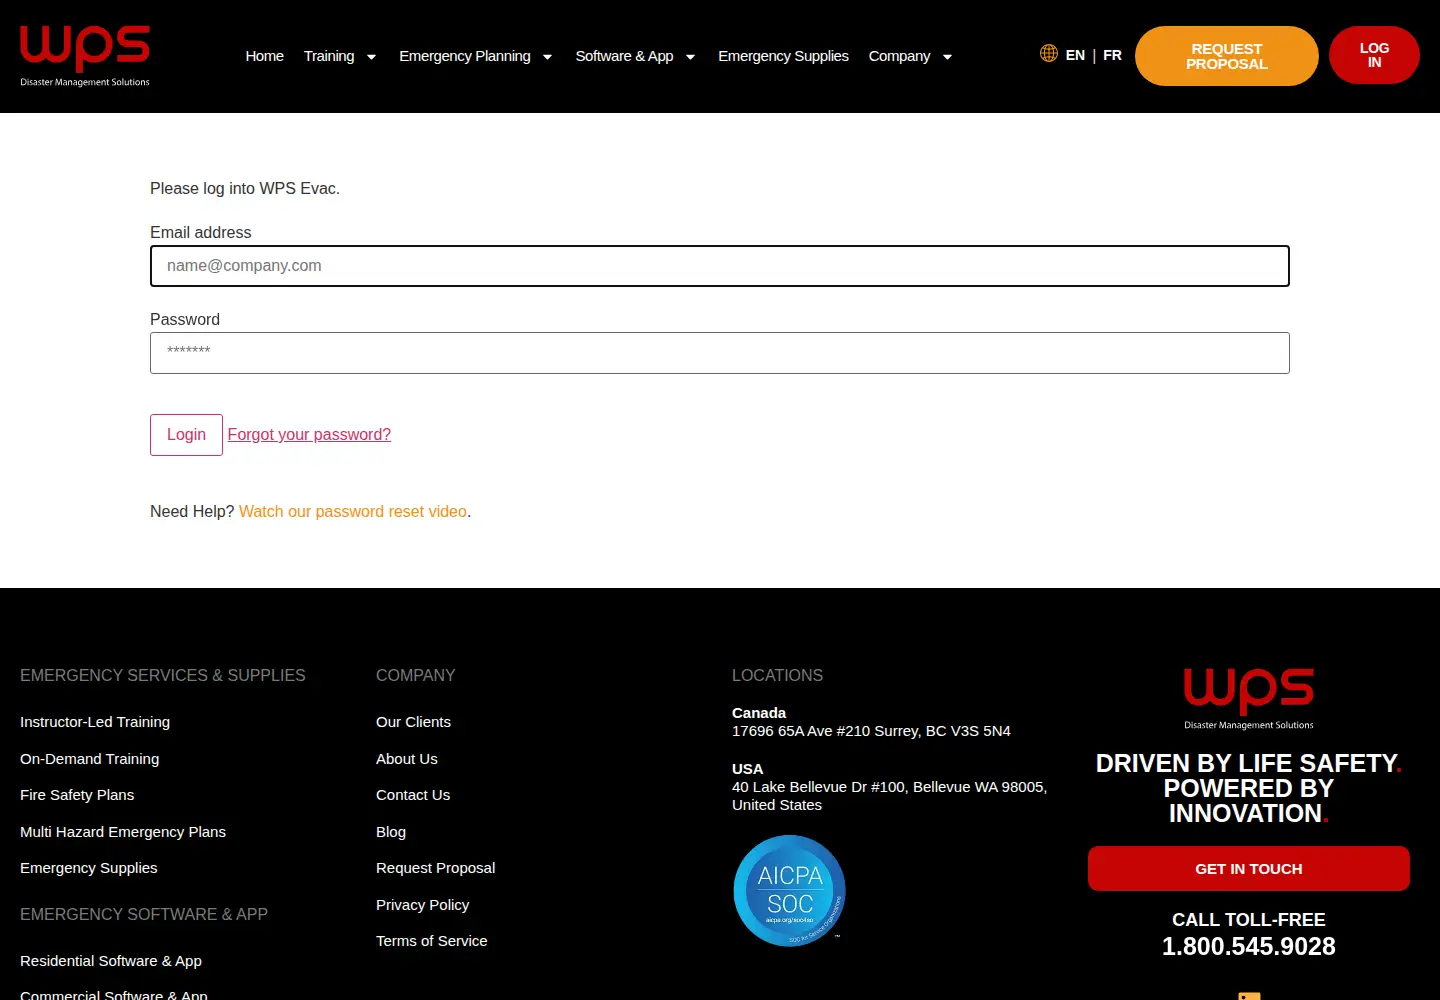Viewport: 1440px width, 1000px height.
Task: Open Terms of Service footer link
Action: point(432,941)
